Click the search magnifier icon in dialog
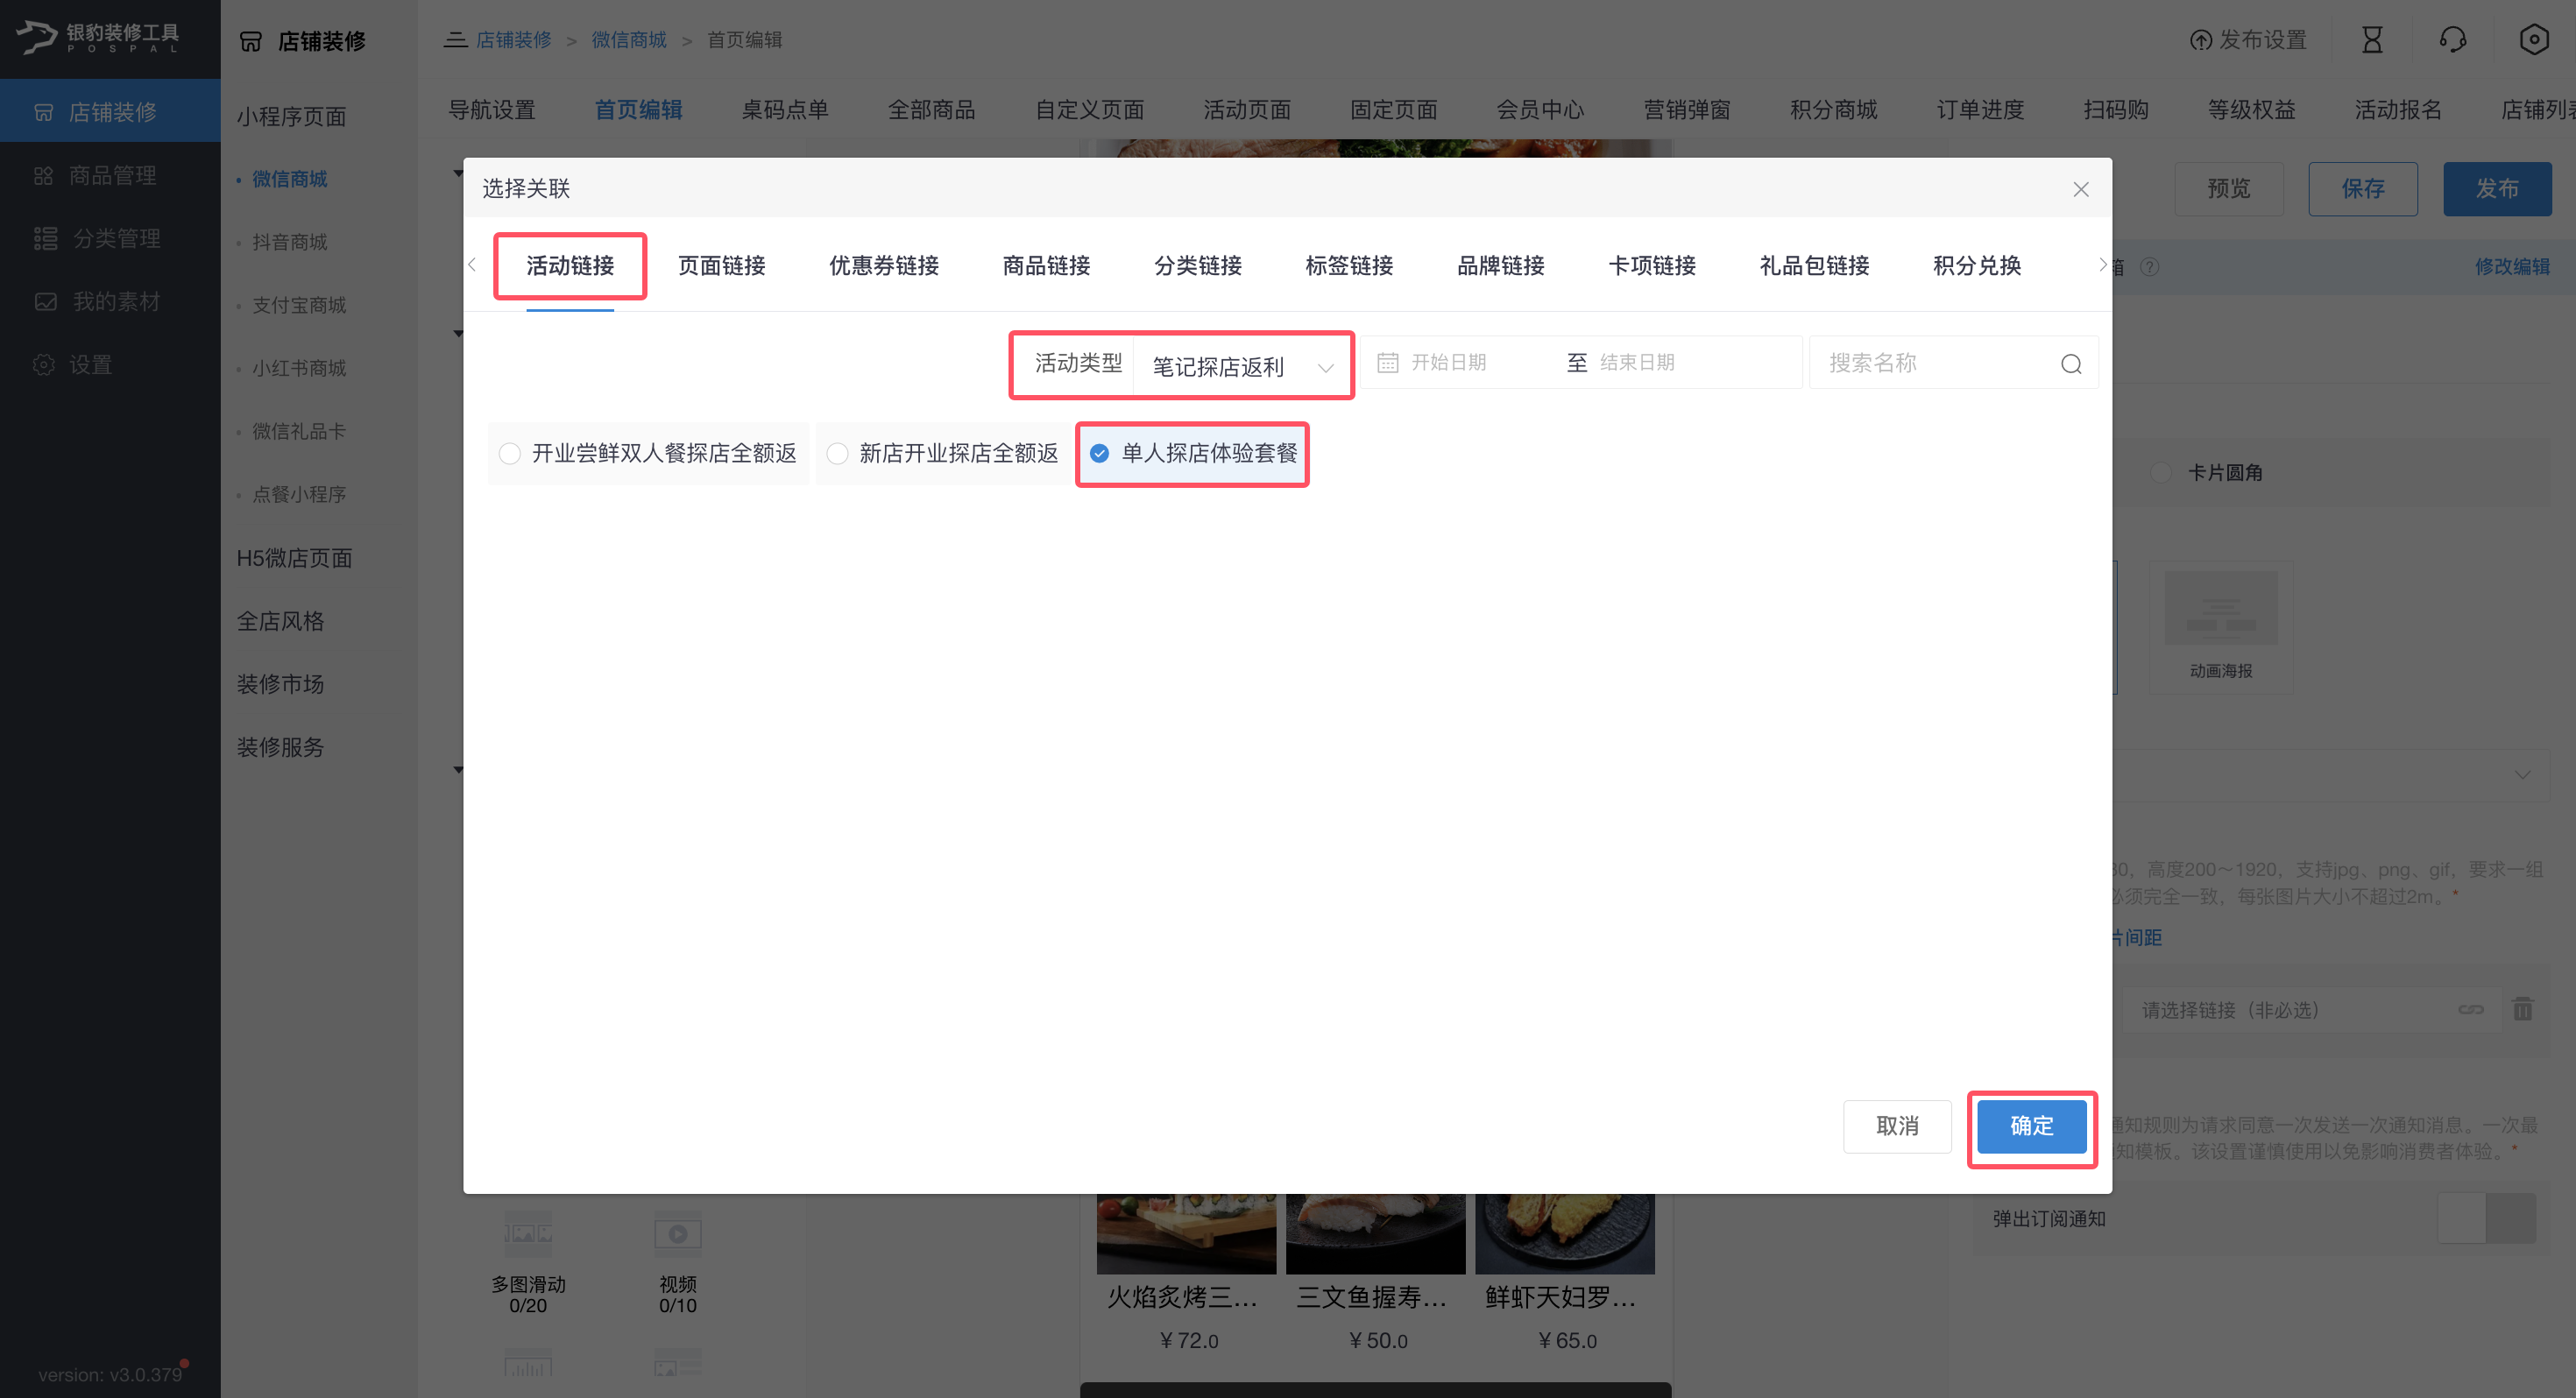The image size is (2576, 1398). (2070, 364)
